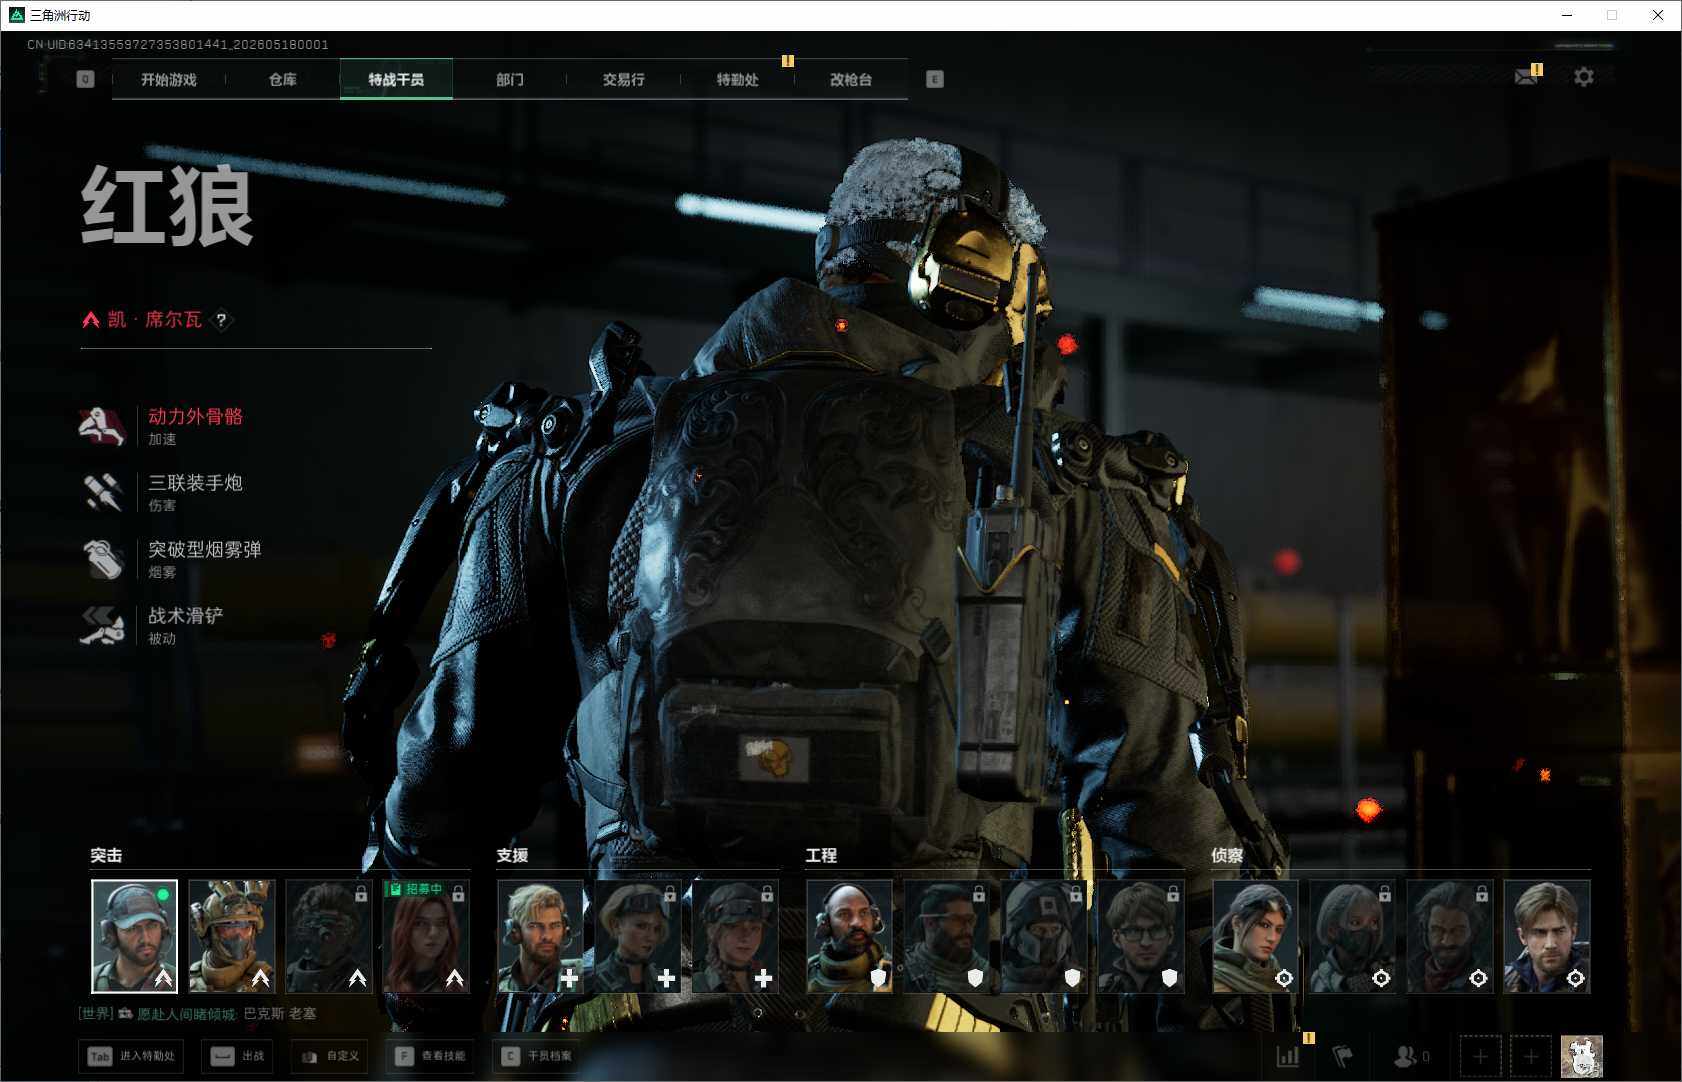Image resolution: width=1682 pixels, height=1082 pixels.
Task: Open the statistics bar chart icon
Action: (x=1288, y=1056)
